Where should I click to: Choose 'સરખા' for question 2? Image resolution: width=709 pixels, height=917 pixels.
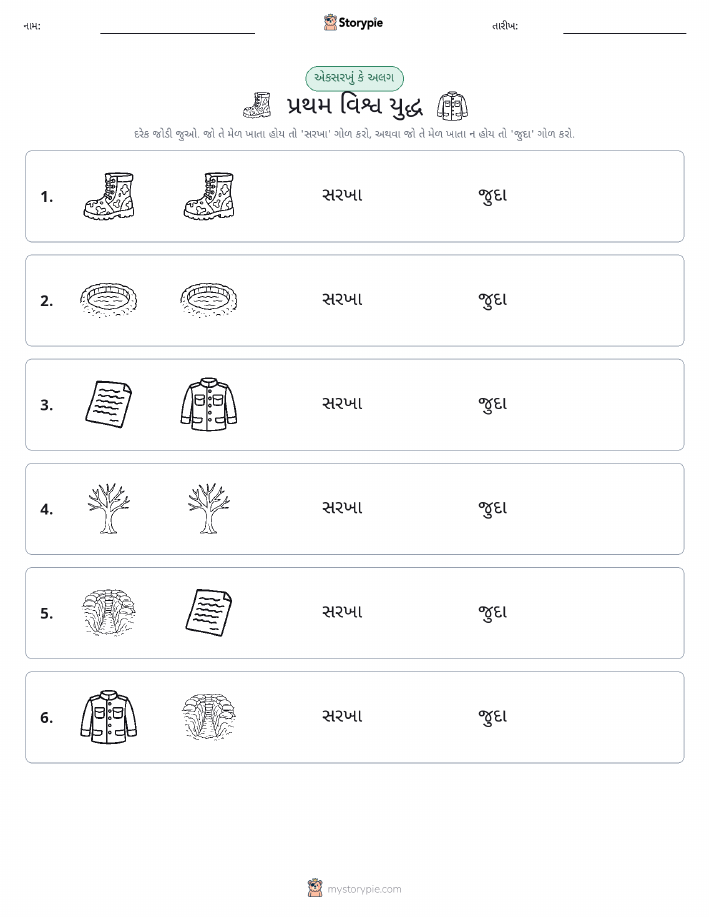tap(342, 299)
